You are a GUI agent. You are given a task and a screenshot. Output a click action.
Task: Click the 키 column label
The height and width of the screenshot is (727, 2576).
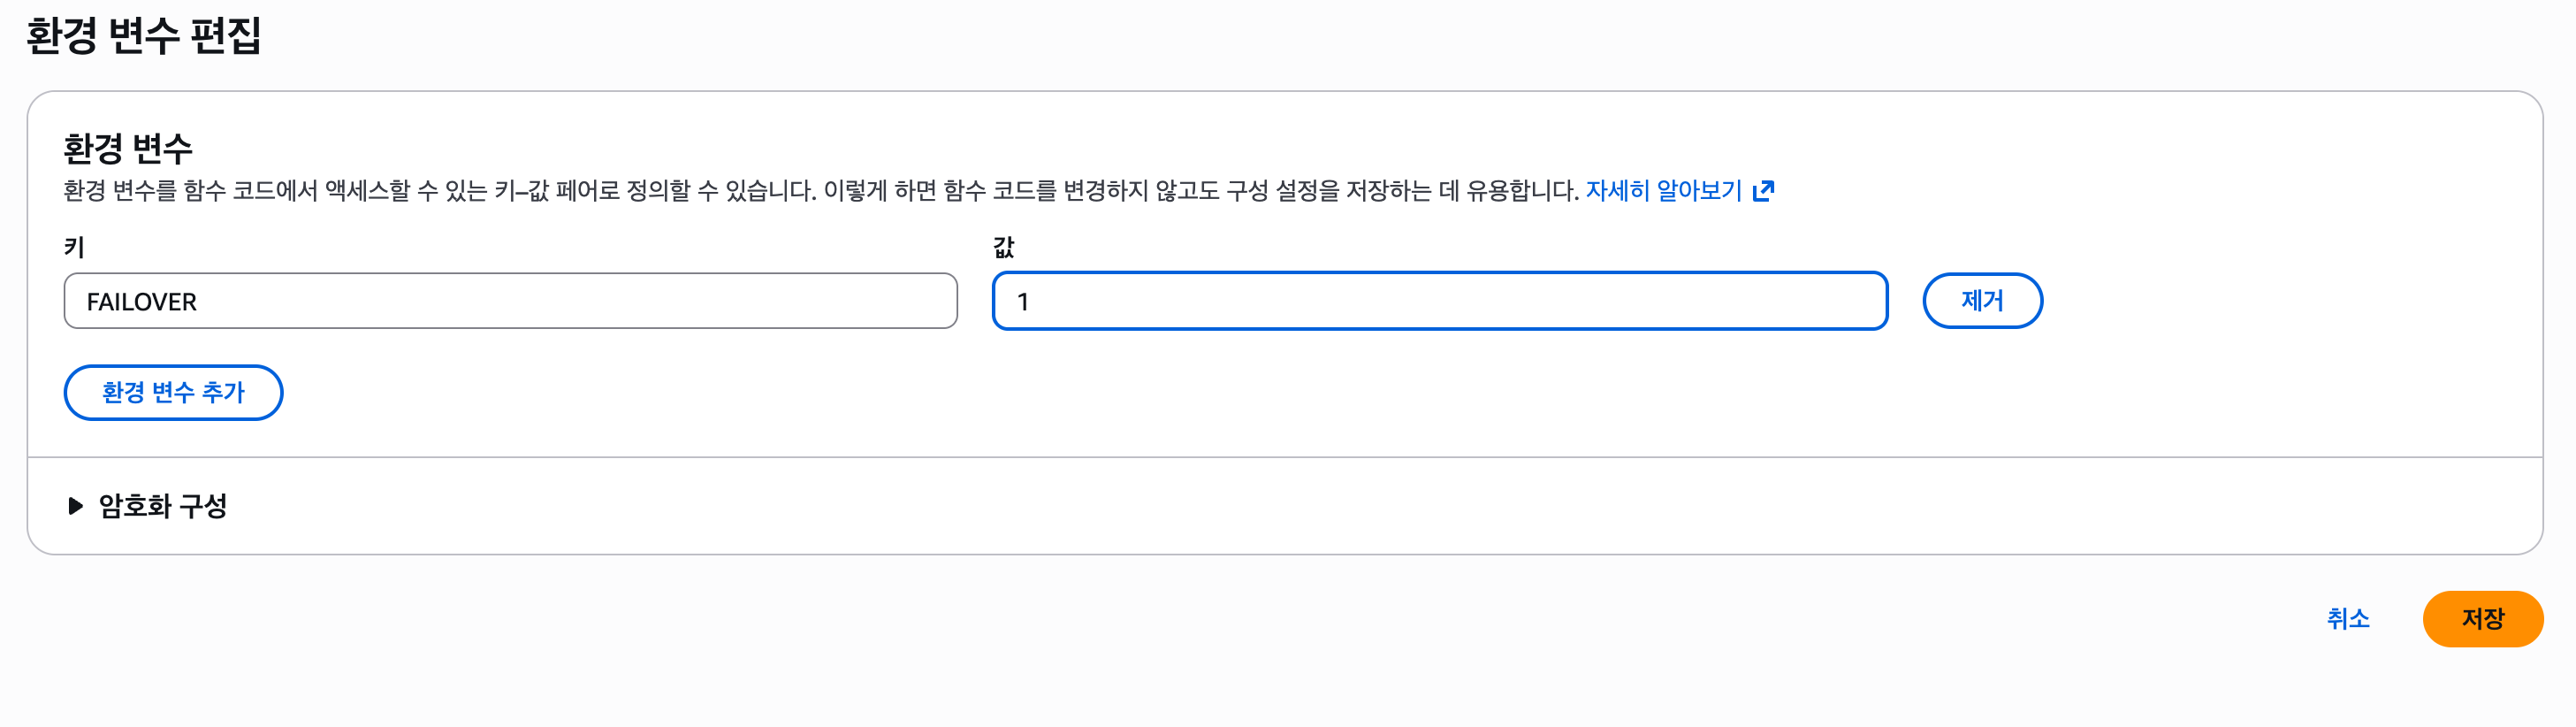tap(74, 247)
